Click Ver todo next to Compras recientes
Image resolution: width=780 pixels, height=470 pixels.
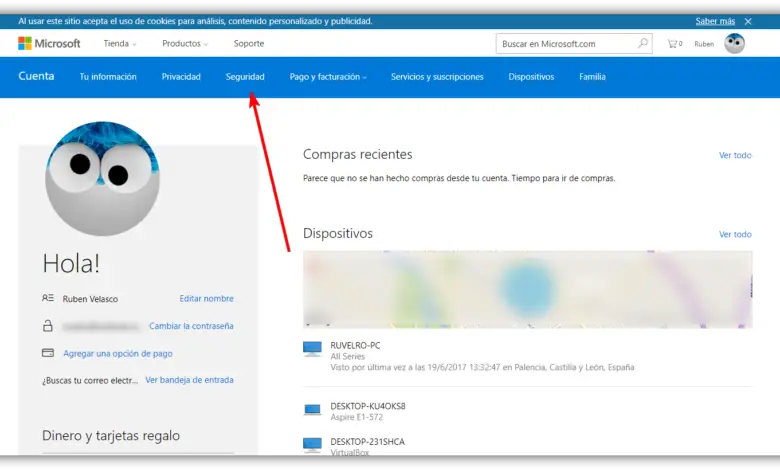click(x=735, y=155)
